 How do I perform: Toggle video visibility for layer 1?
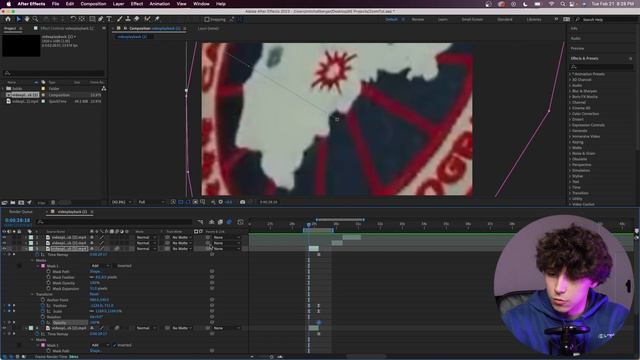[x=4, y=237]
